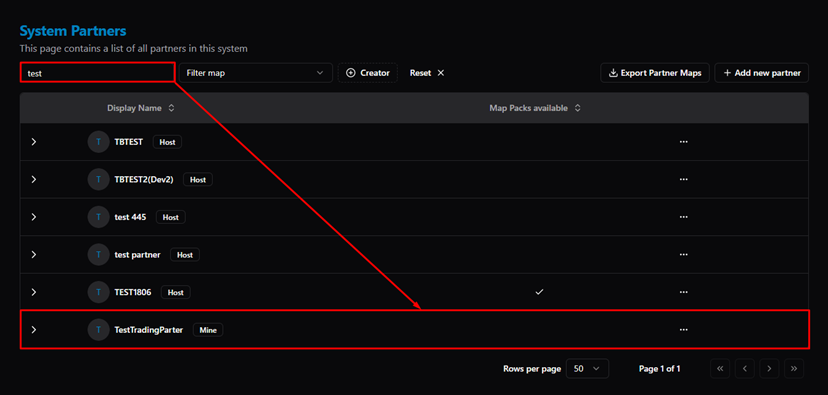Click the Host badge on test 445
Screen dimensions: 828x395
[x=171, y=217]
